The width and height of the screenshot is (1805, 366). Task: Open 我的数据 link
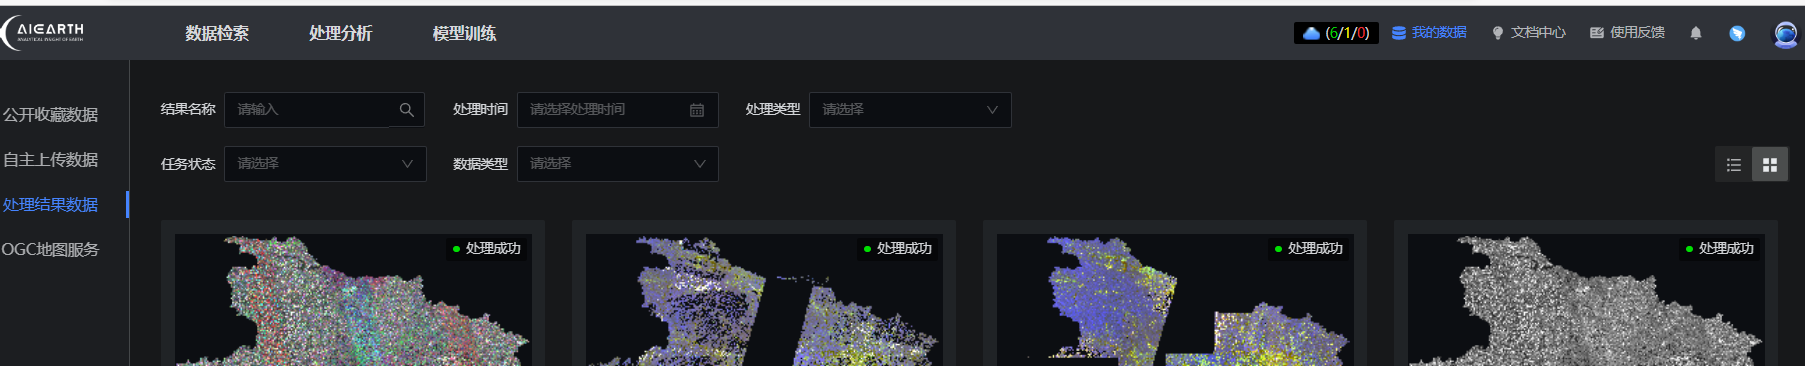pyautogui.click(x=1439, y=33)
